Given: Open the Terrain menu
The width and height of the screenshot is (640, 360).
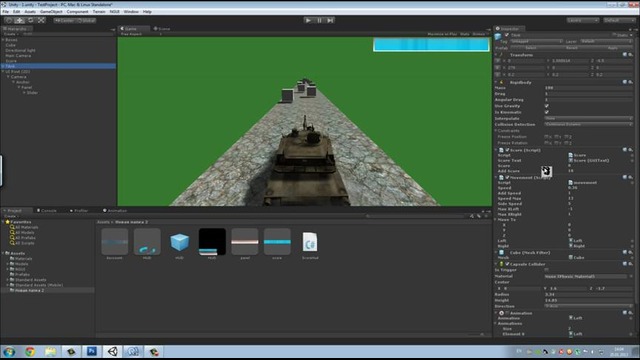Looking at the screenshot, I should [x=99, y=12].
